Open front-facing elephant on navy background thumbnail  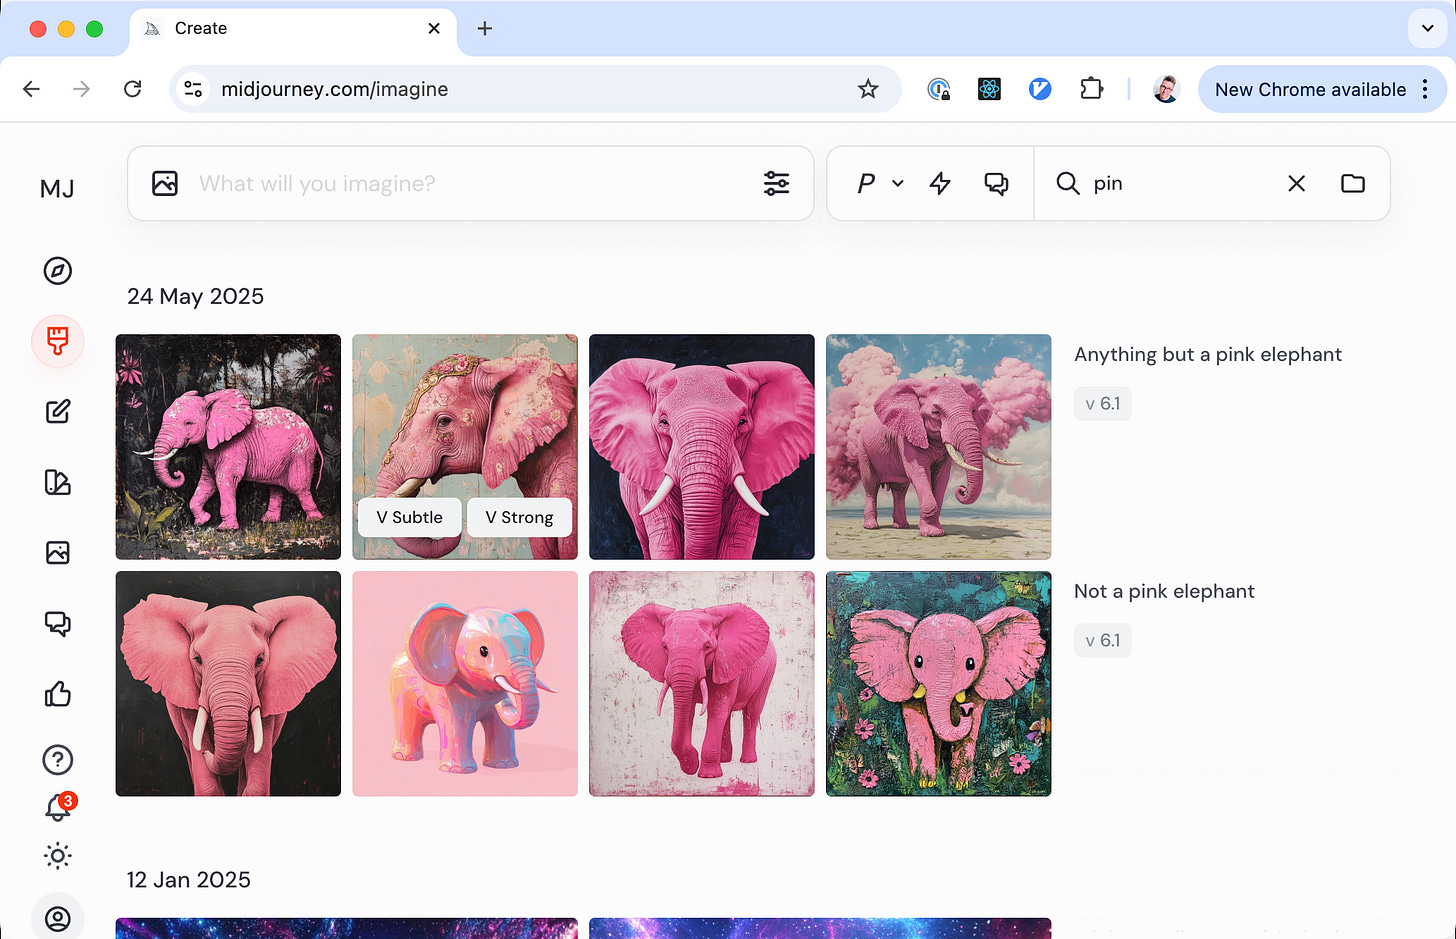pos(702,447)
